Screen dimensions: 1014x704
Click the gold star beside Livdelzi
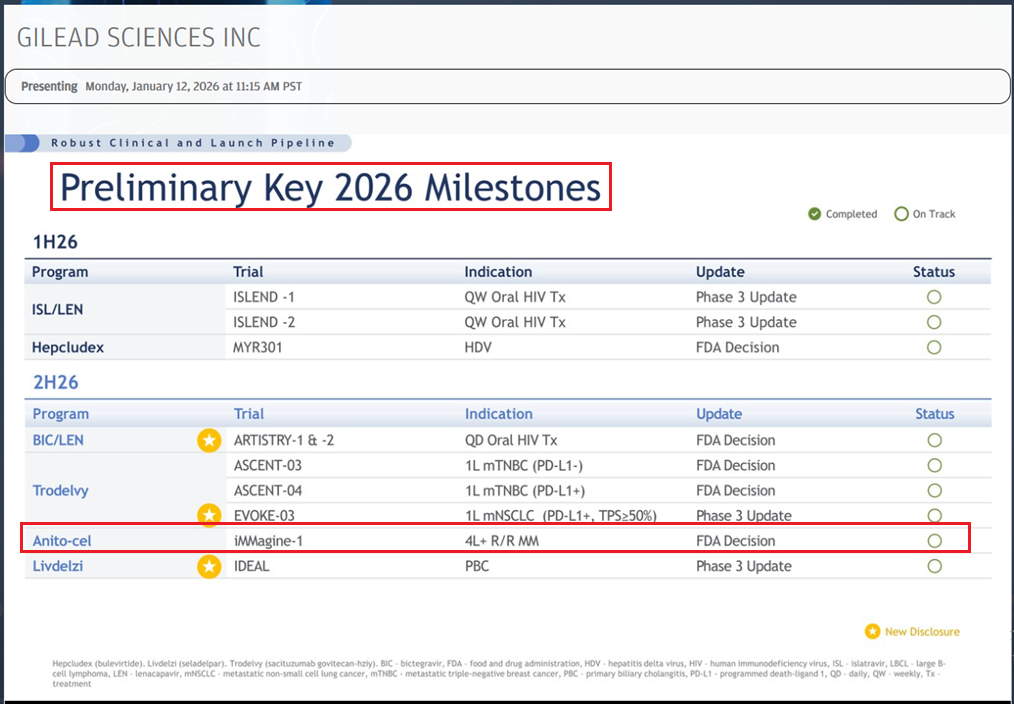pyautogui.click(x=208, y=567)
